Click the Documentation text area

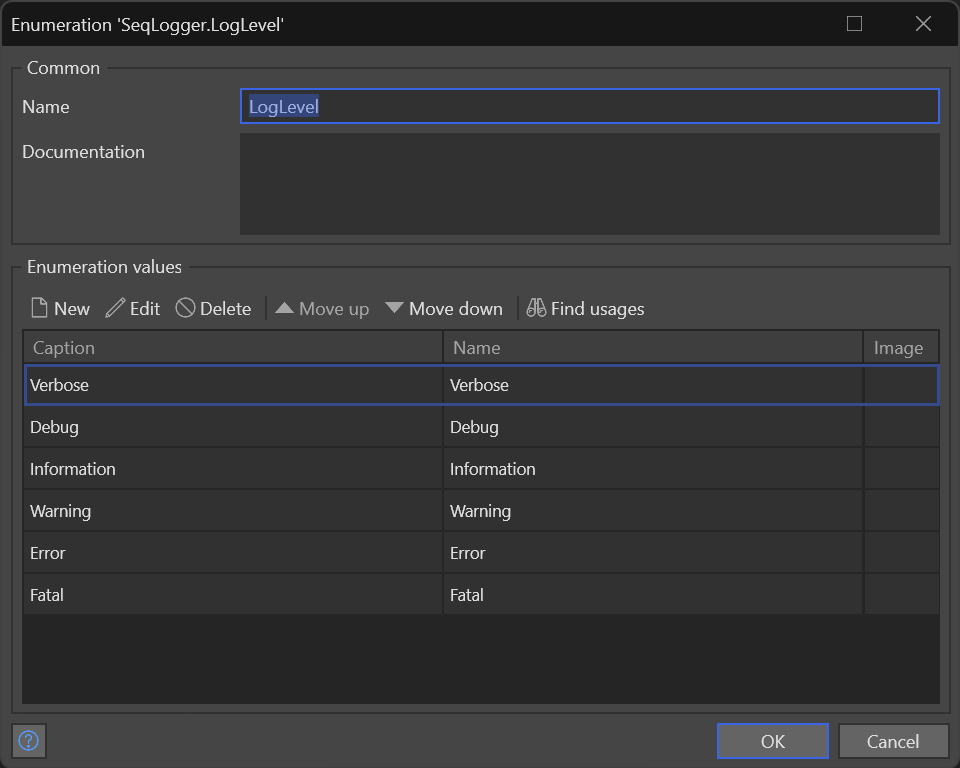[589, 184]
